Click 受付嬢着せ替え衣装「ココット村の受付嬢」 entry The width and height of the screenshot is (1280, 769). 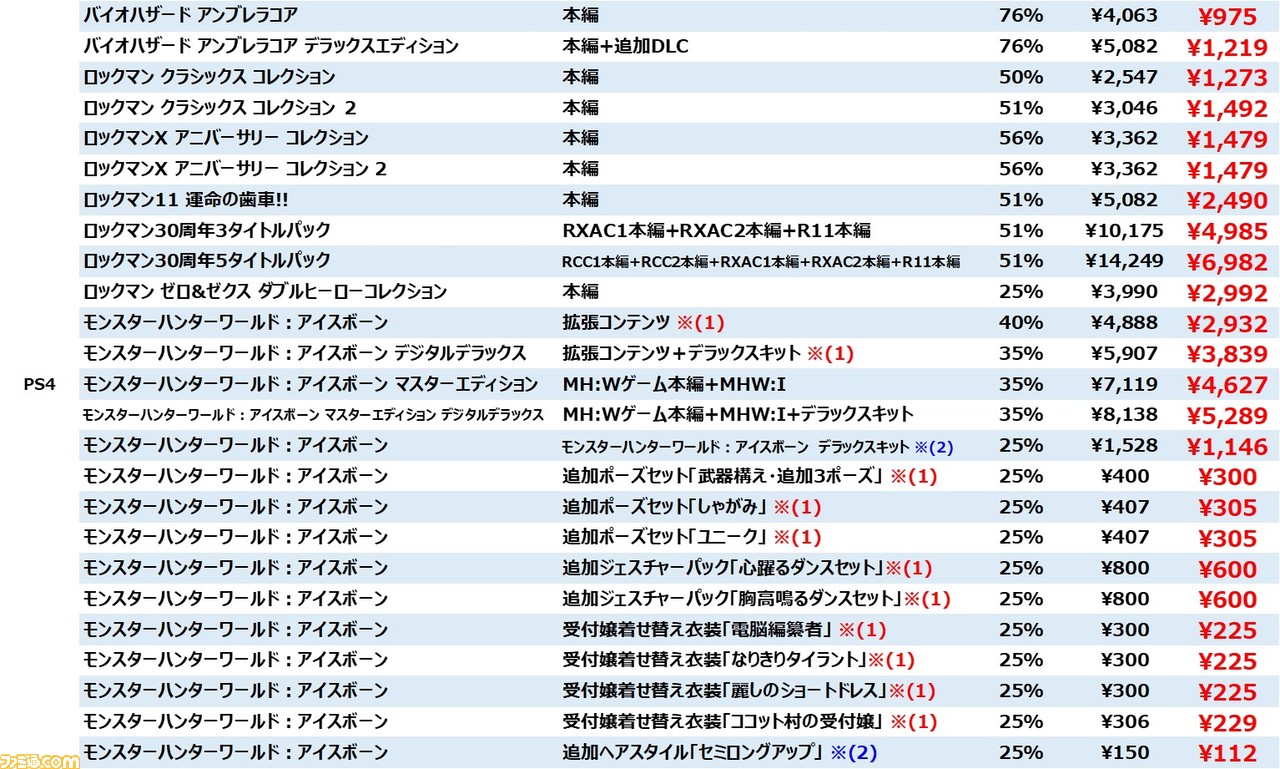(x=749, y=722)
